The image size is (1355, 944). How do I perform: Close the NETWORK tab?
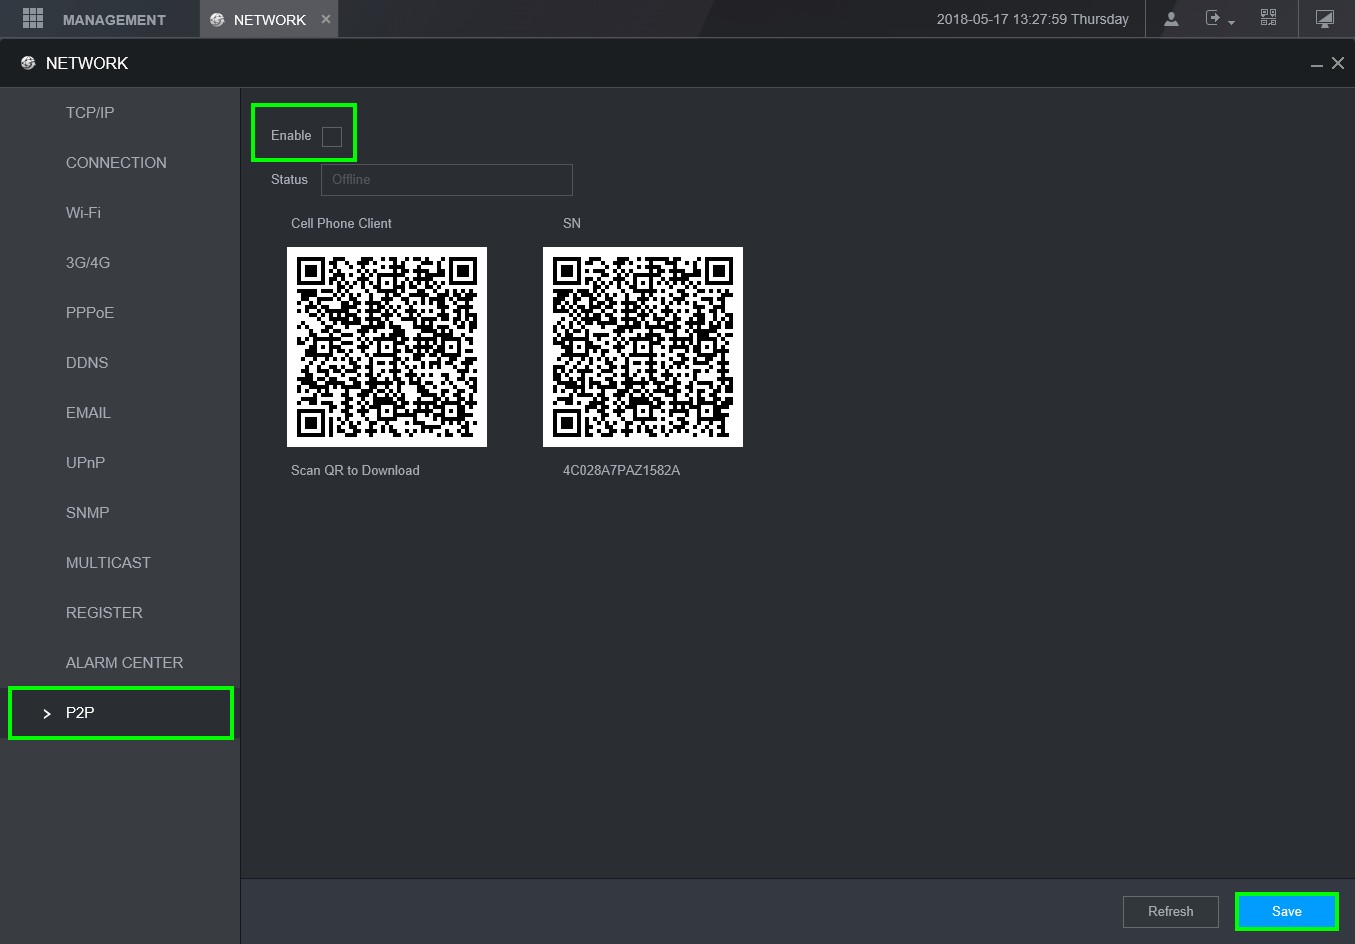pyautogui.click(x=326, y=19)
